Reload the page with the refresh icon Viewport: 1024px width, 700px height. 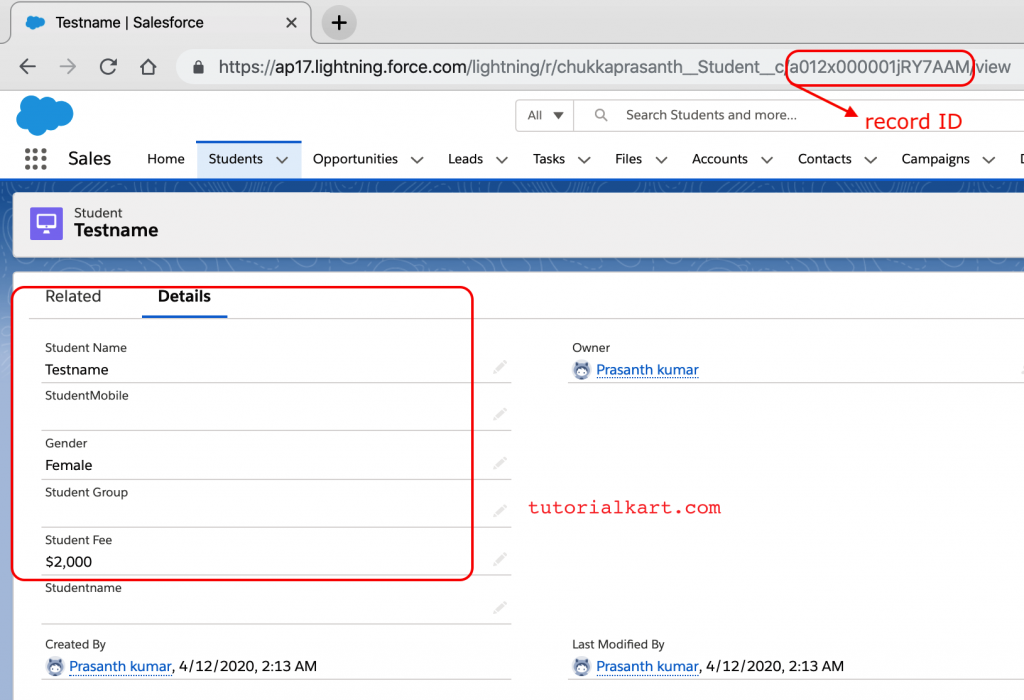click(108, 67)
